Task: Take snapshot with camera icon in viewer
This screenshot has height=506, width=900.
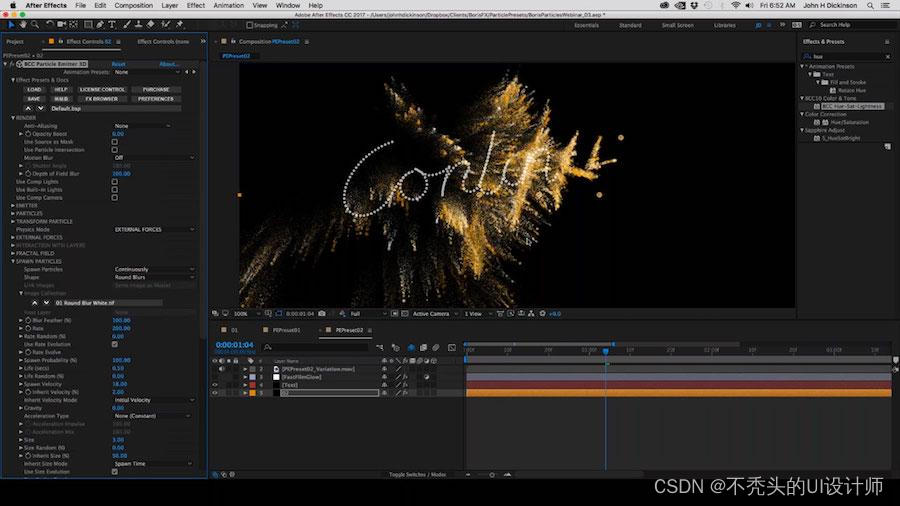Action: pos(322,314)
